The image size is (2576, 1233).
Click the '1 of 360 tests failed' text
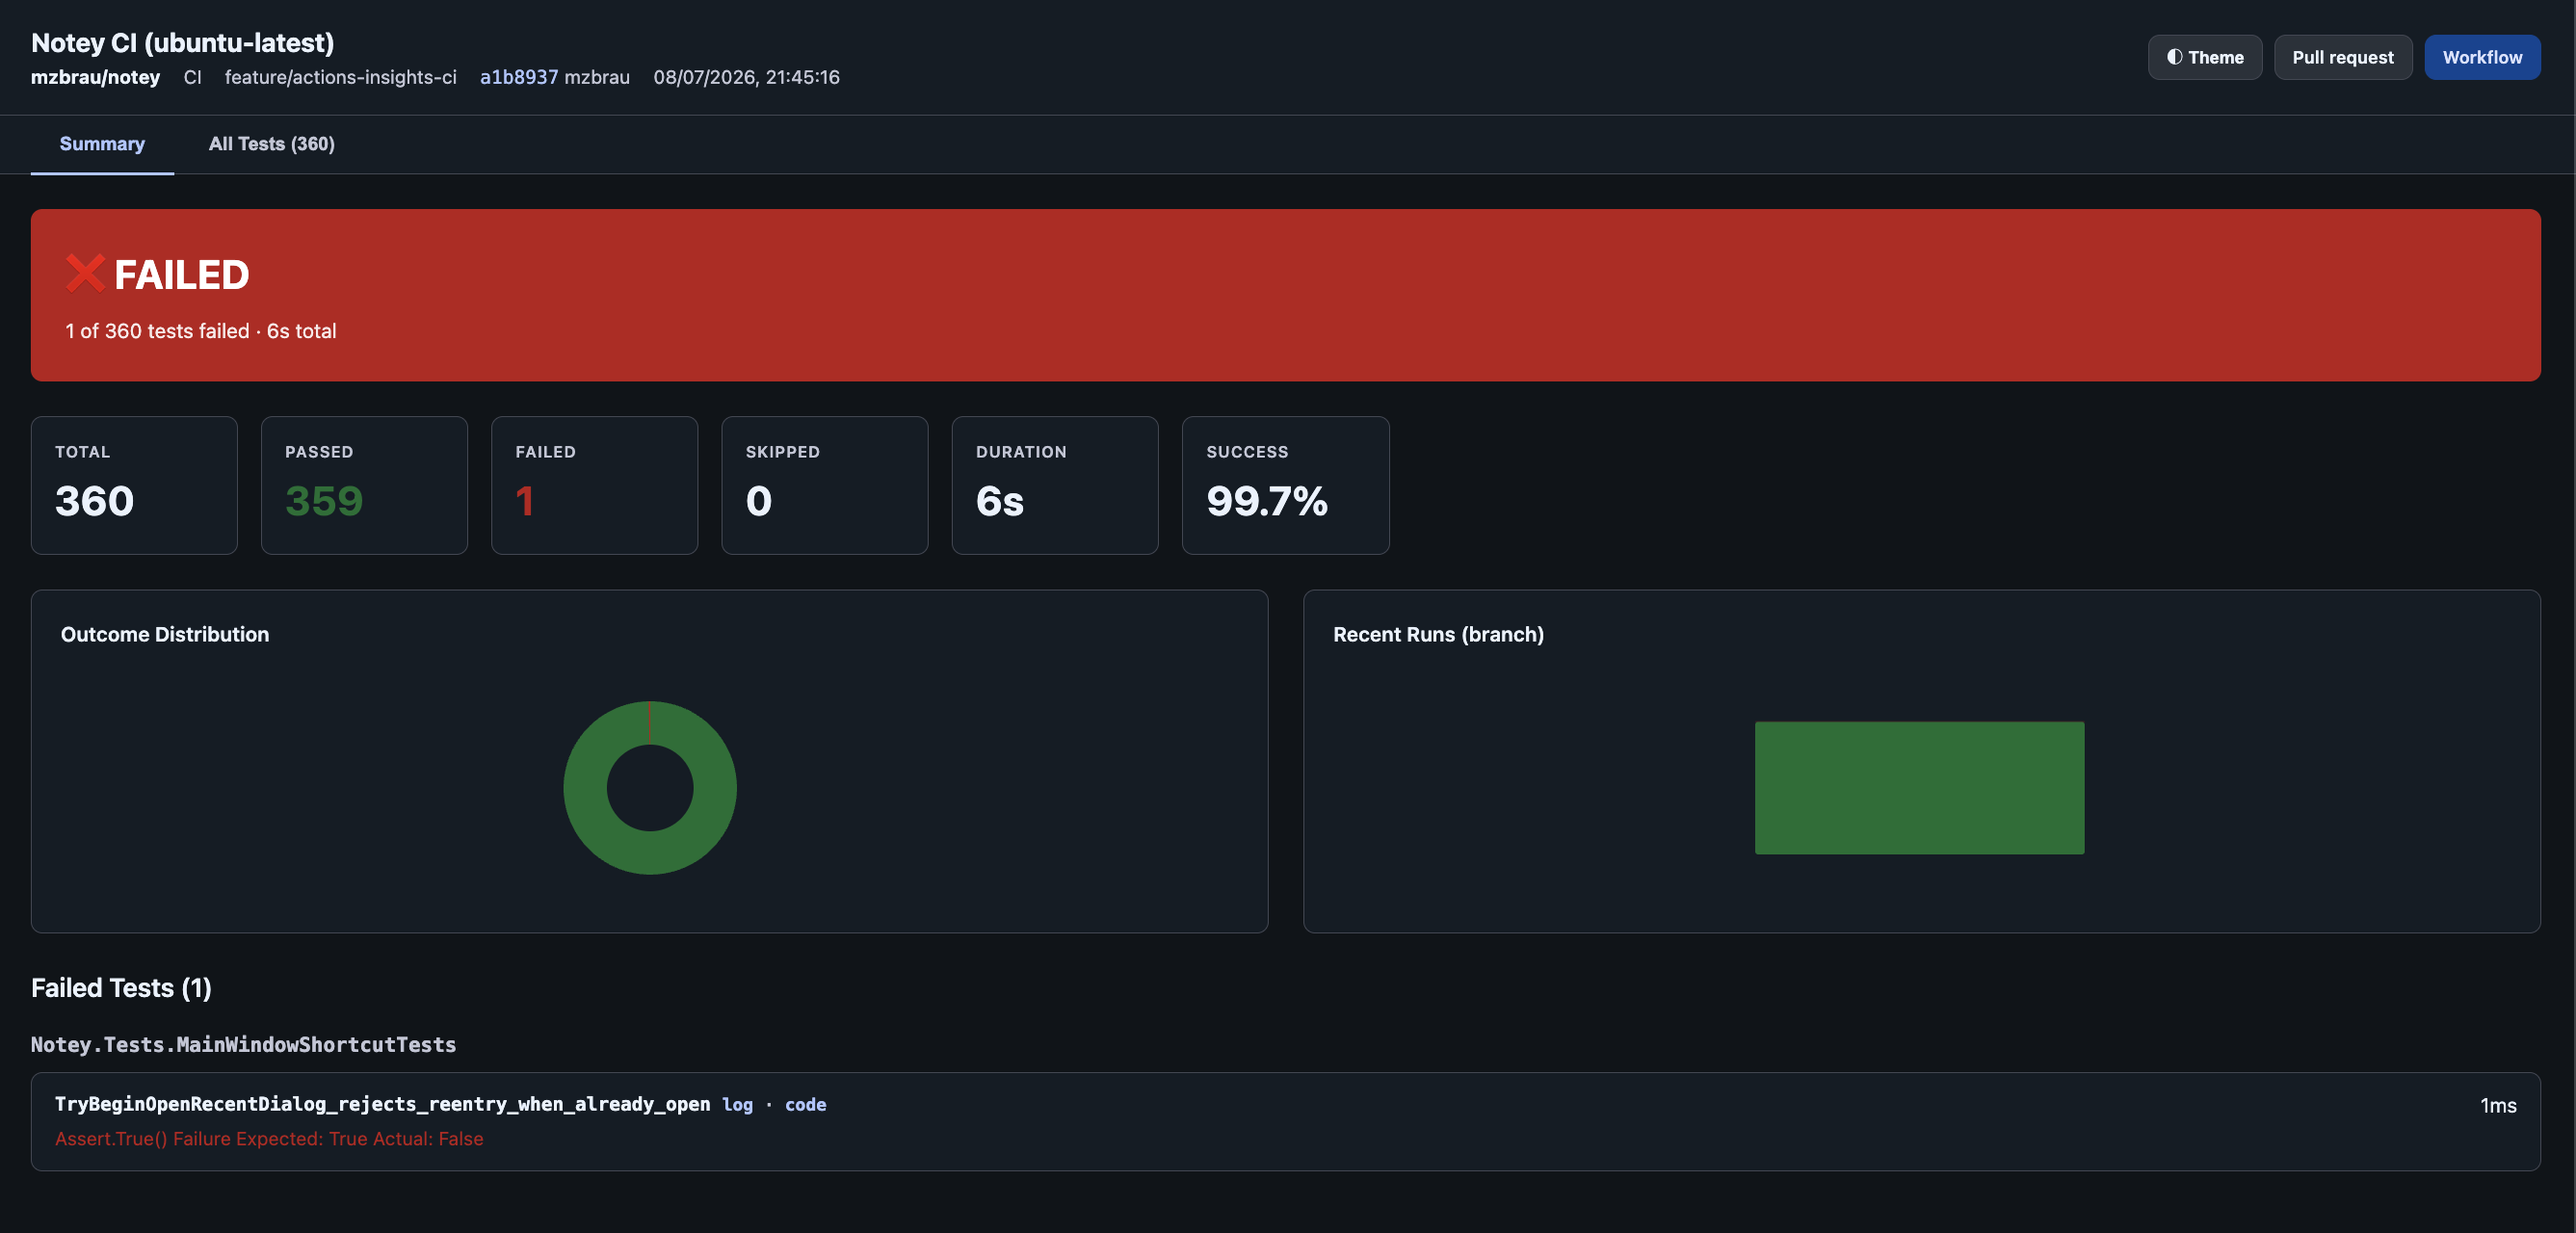coord(157,331)
